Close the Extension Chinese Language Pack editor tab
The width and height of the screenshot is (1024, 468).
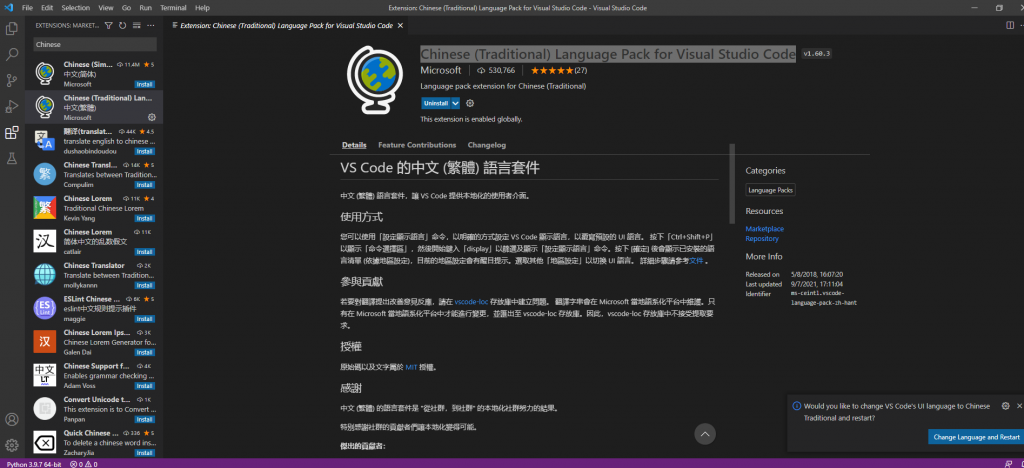point(400,25)
